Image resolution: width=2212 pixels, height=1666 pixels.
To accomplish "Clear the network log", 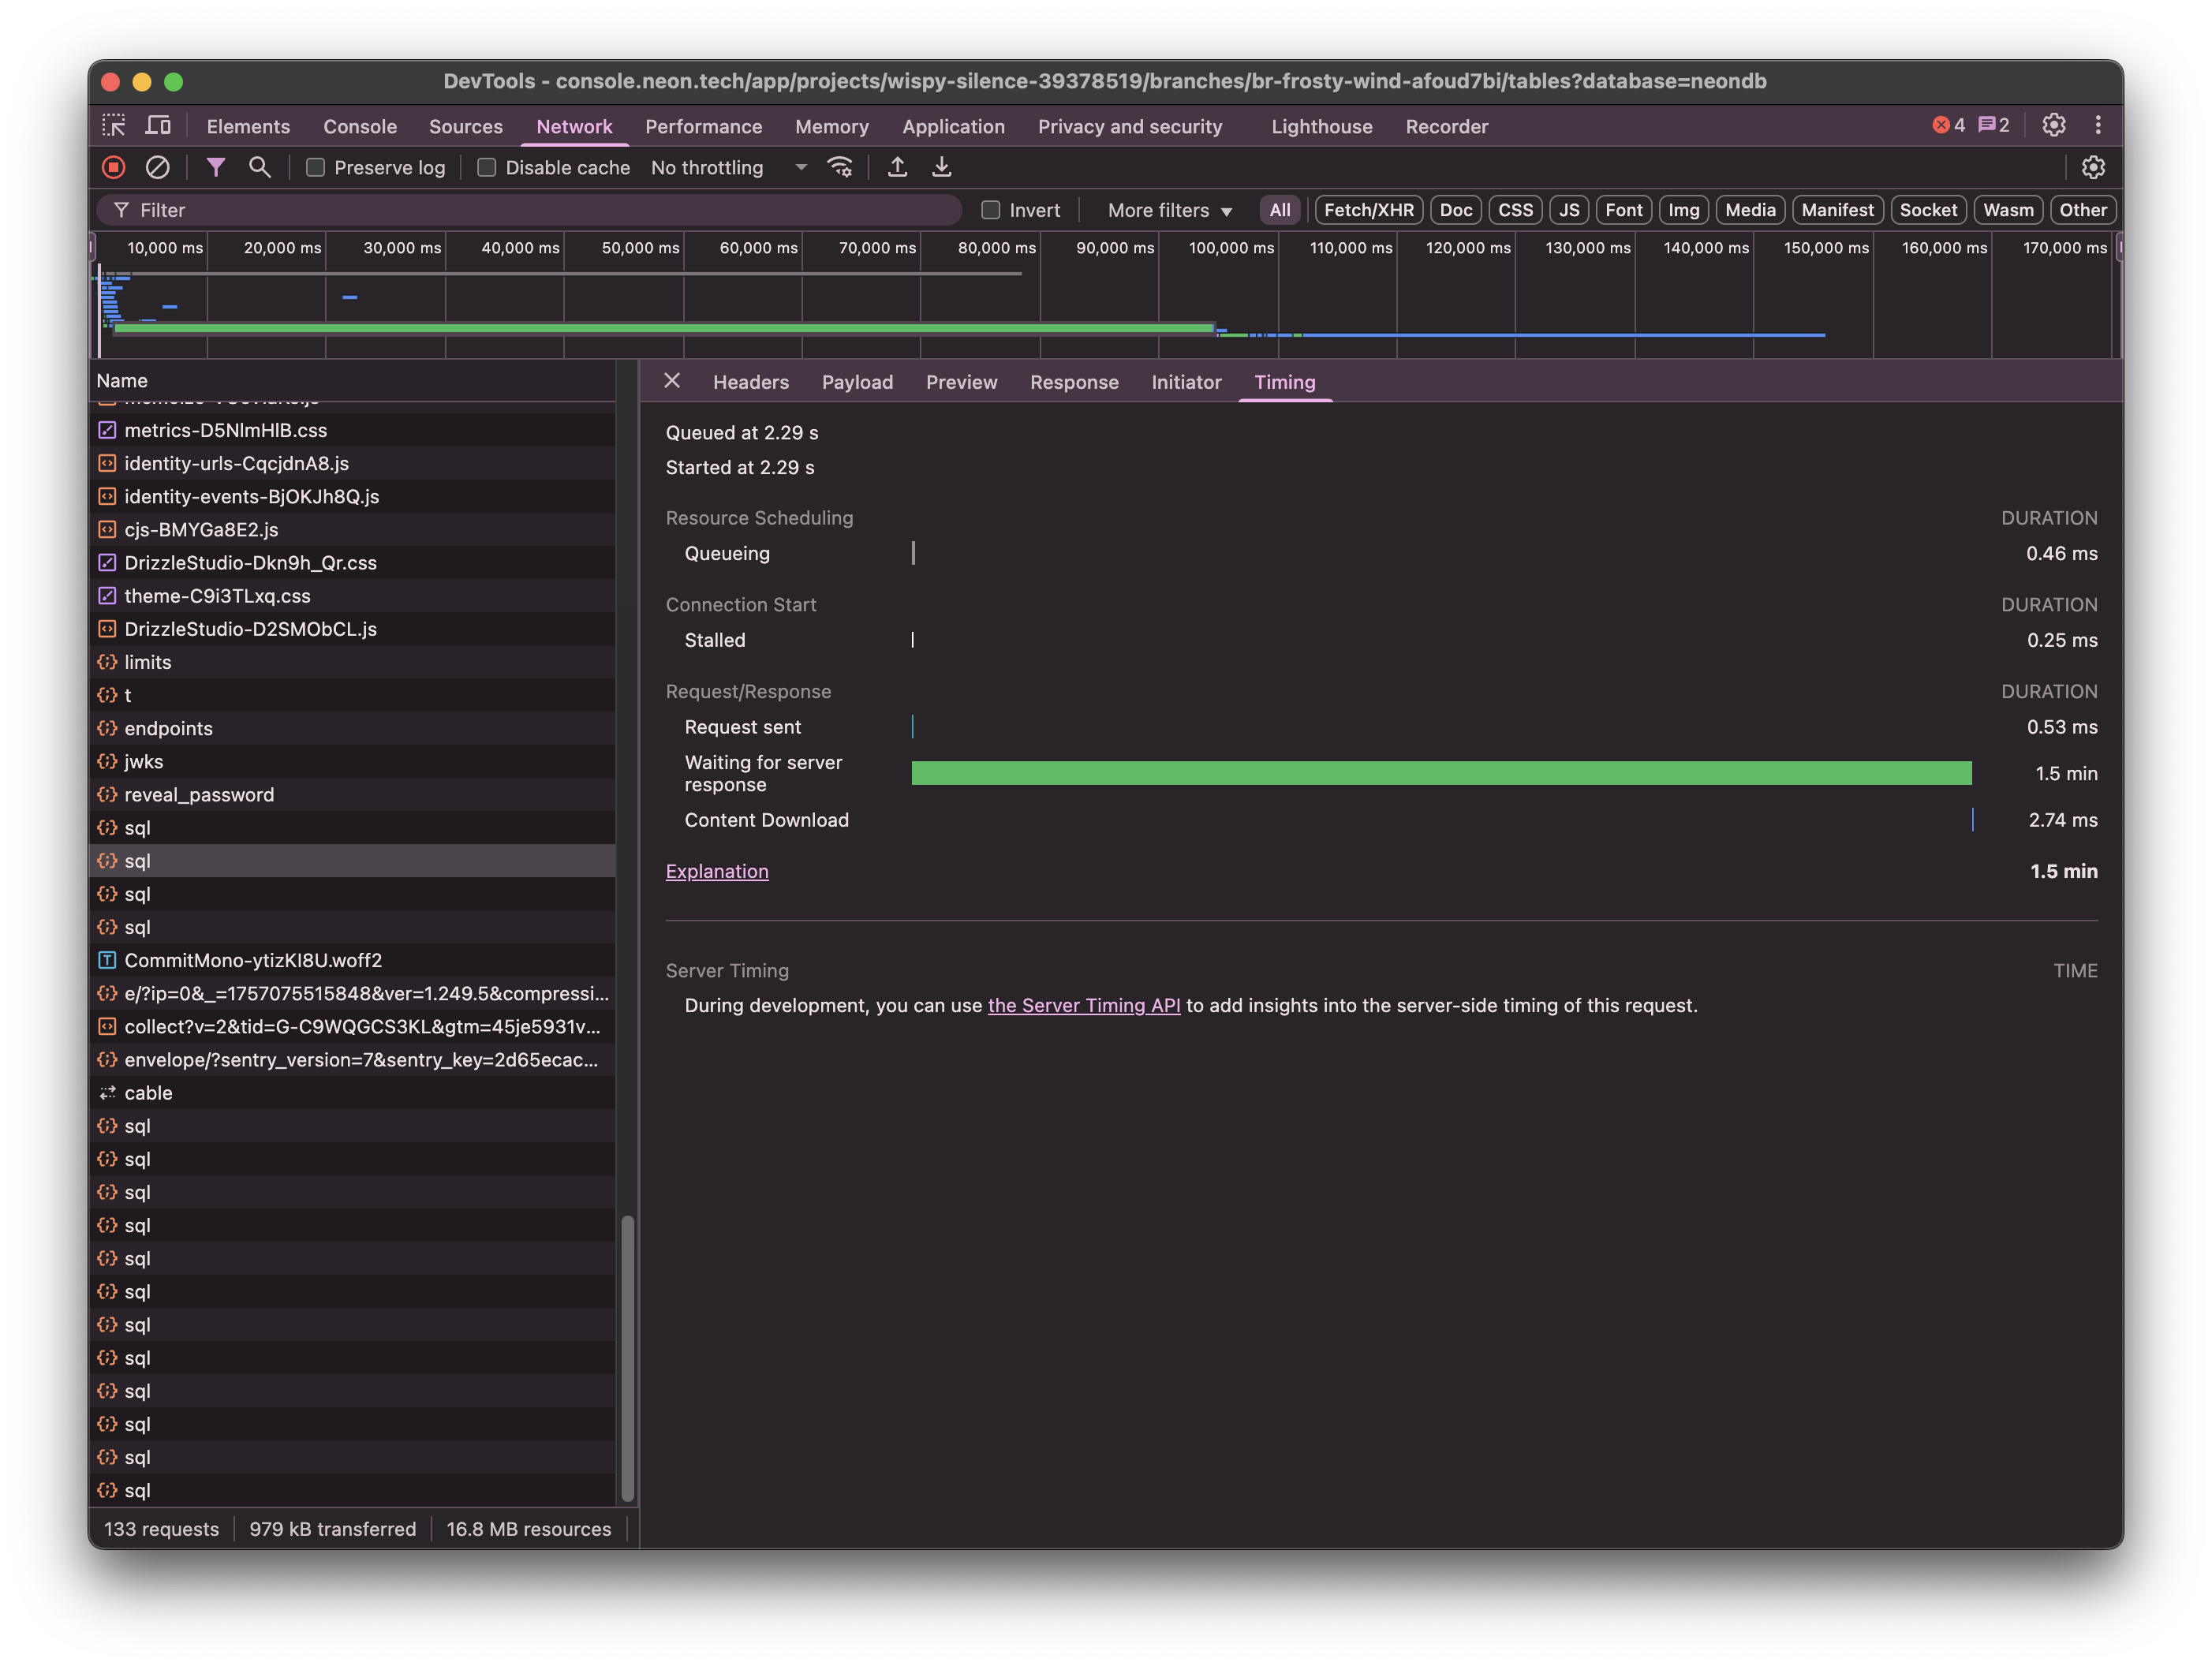I will pyautogui.click(x=157, y=168).
